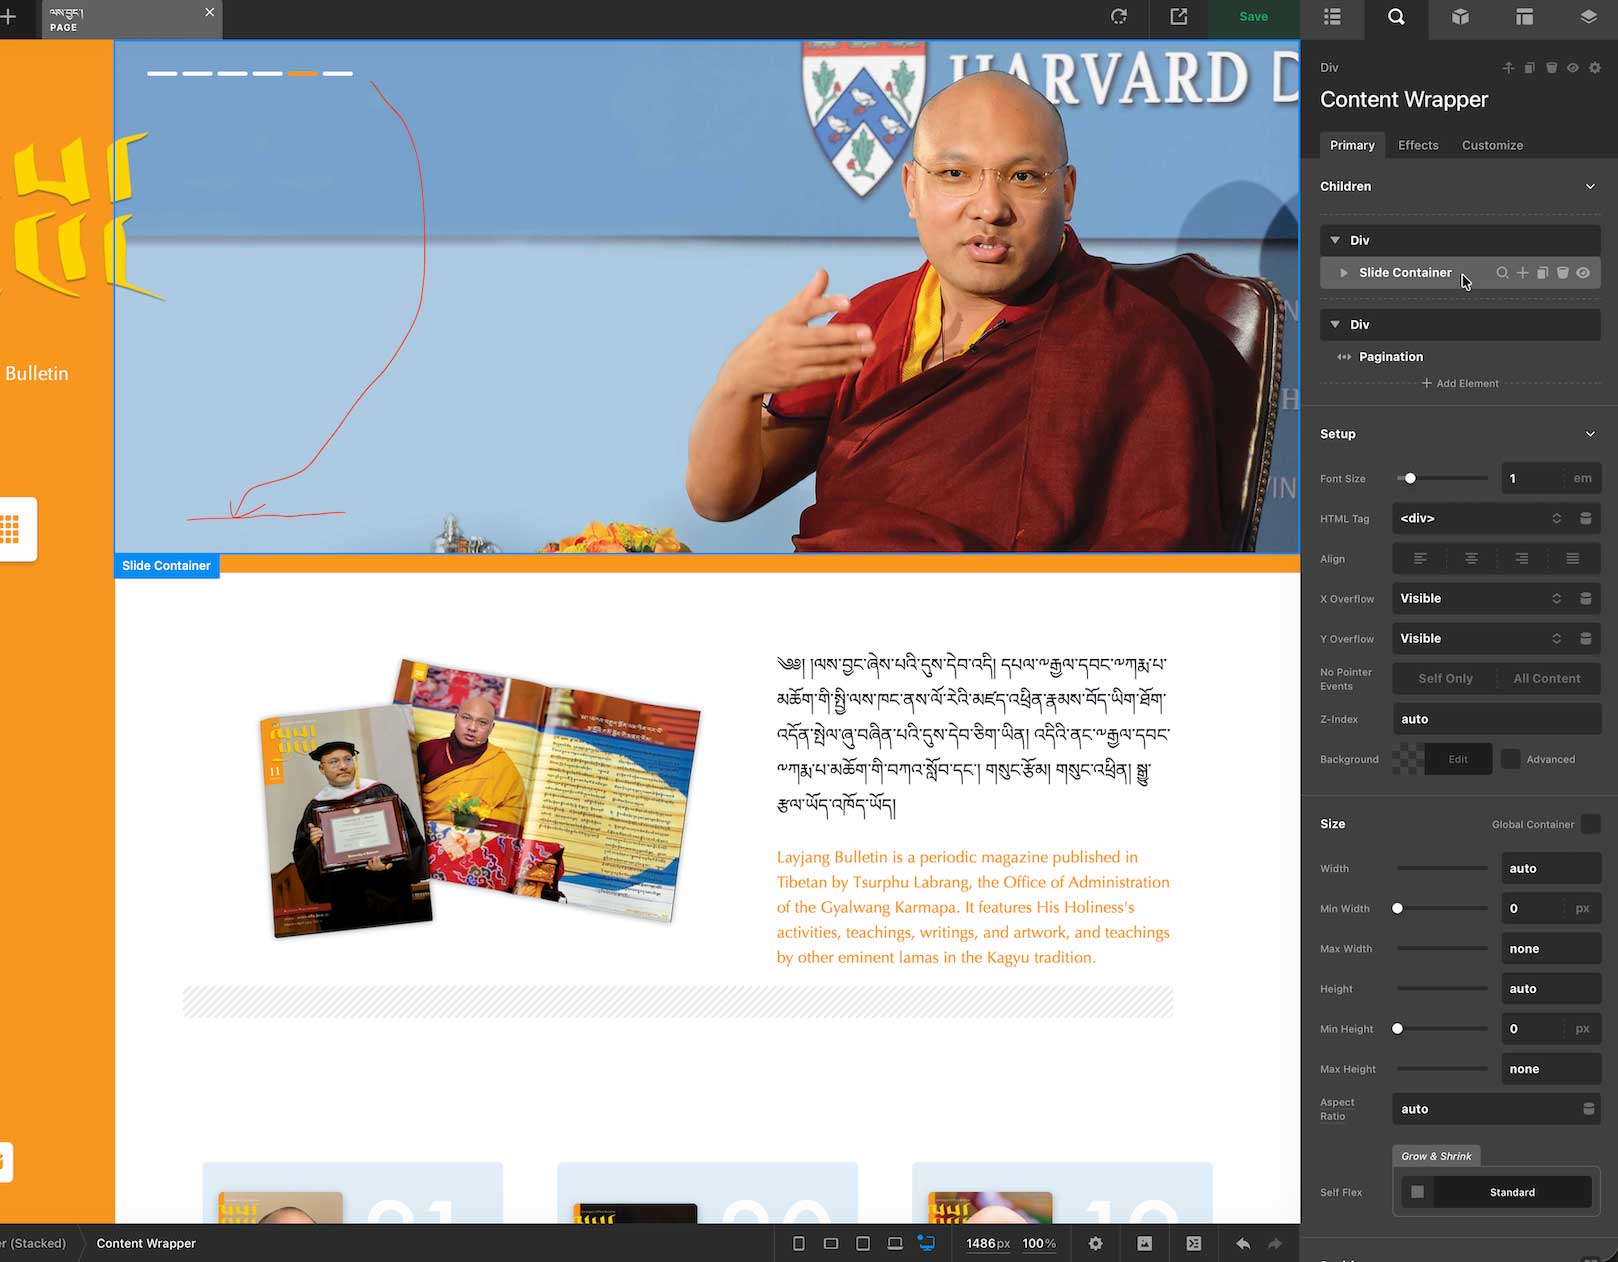Select the center text align option
The height and width of the screenshot is (1262, 1618).
click(1471, 559)
